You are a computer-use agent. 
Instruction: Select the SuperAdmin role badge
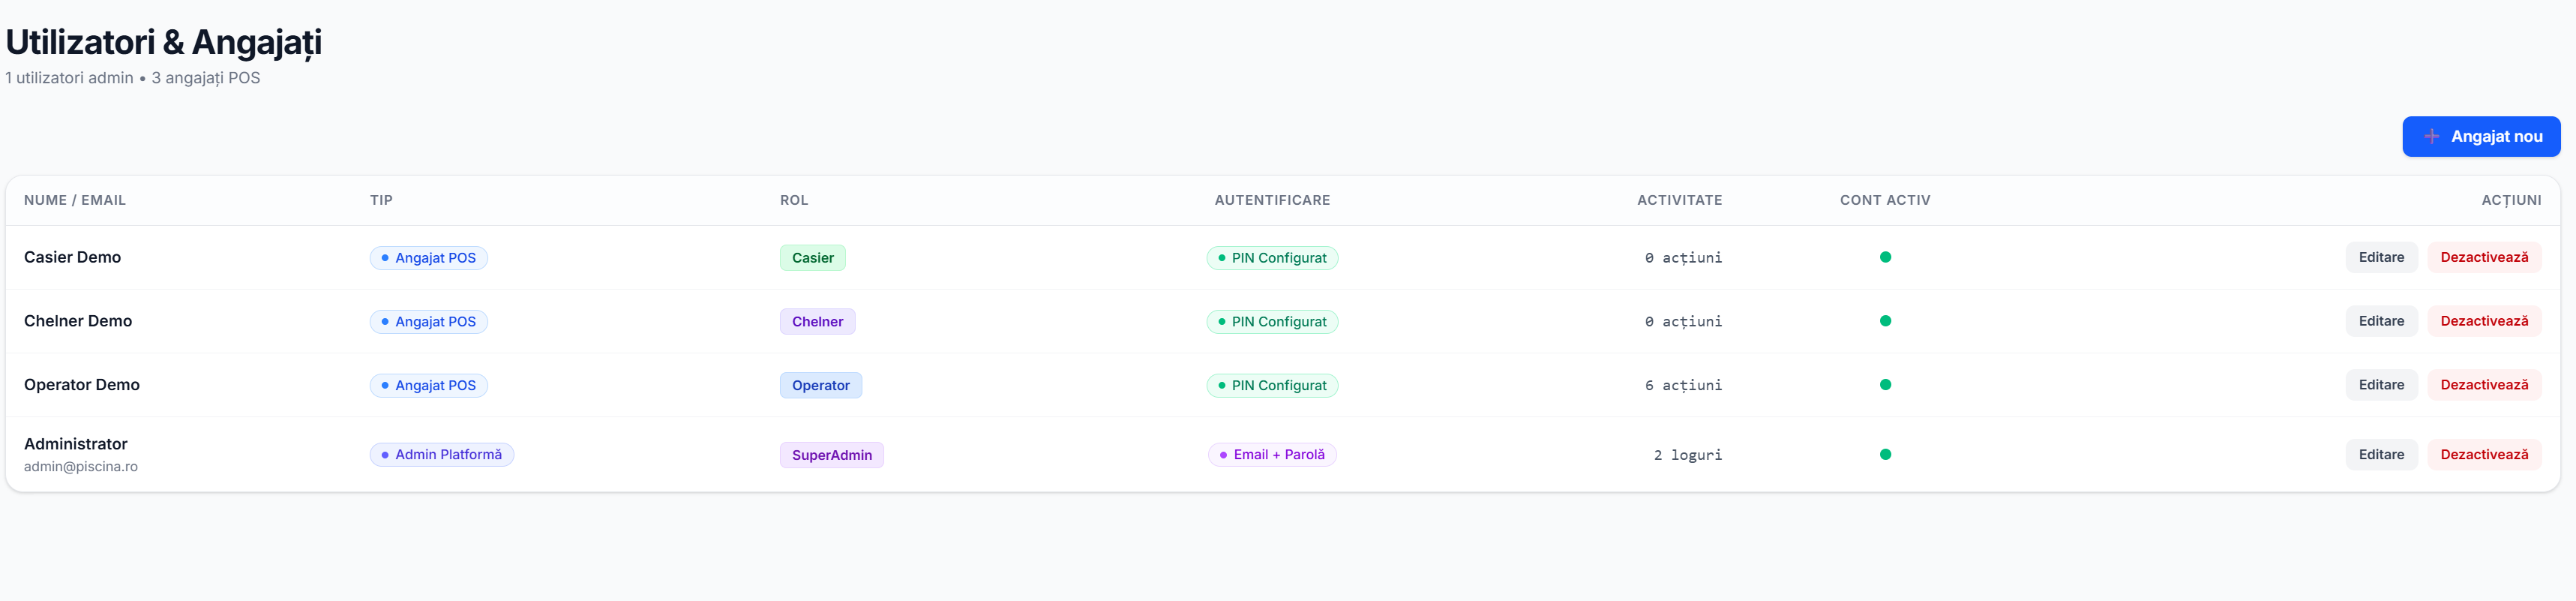tap(831, 455)
